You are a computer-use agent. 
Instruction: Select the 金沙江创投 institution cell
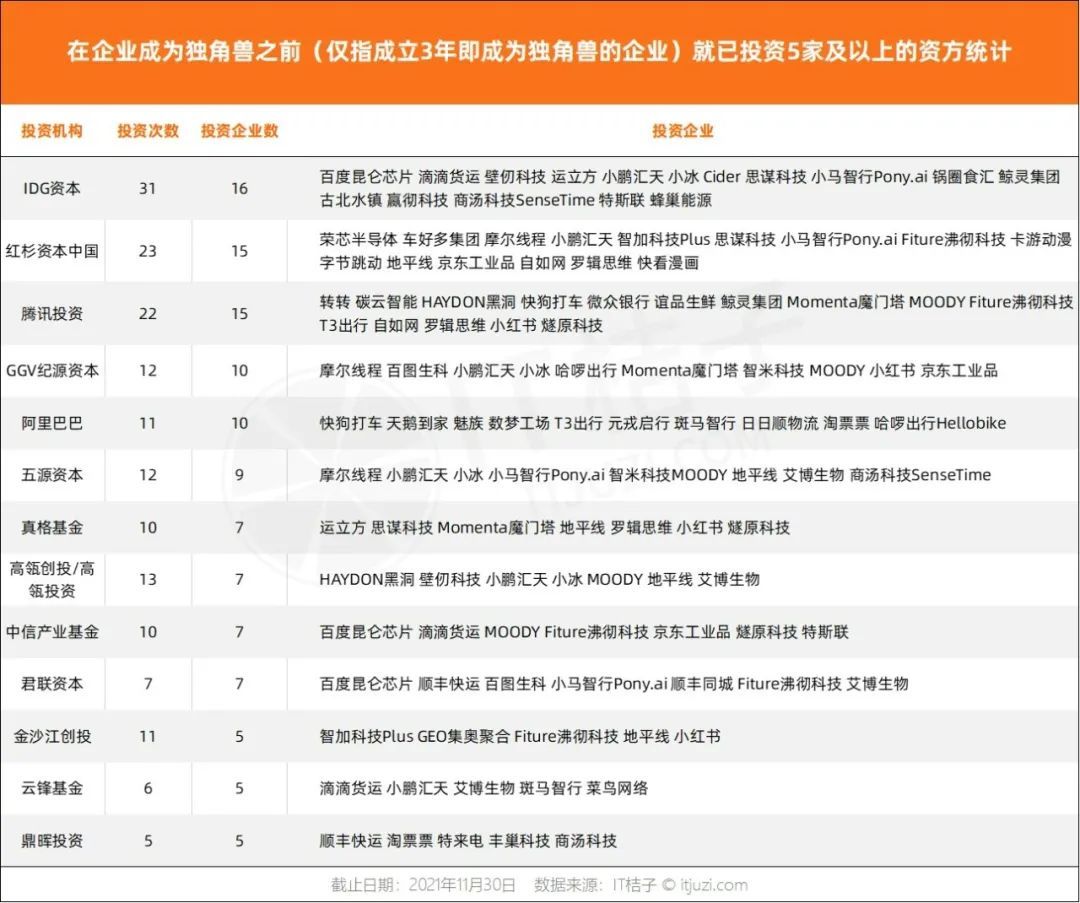[52, 736]
